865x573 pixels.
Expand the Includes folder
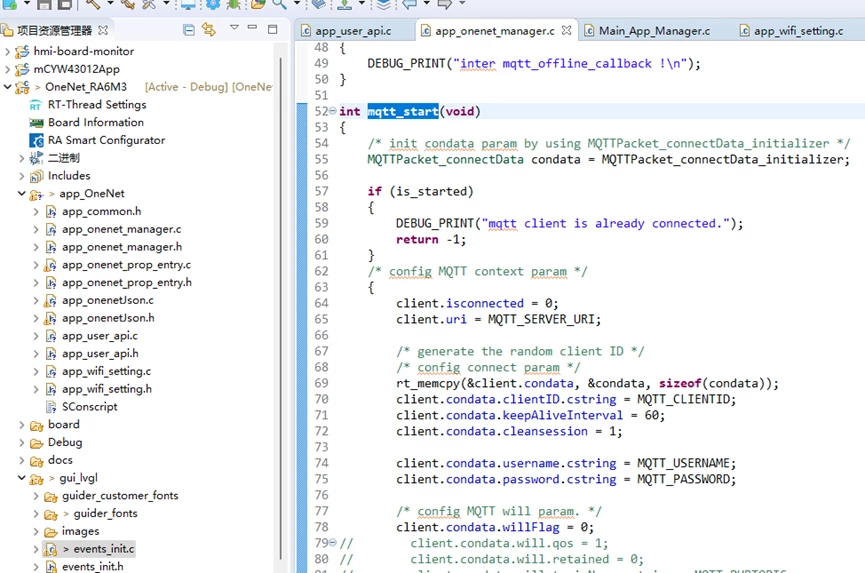(22, 176)
